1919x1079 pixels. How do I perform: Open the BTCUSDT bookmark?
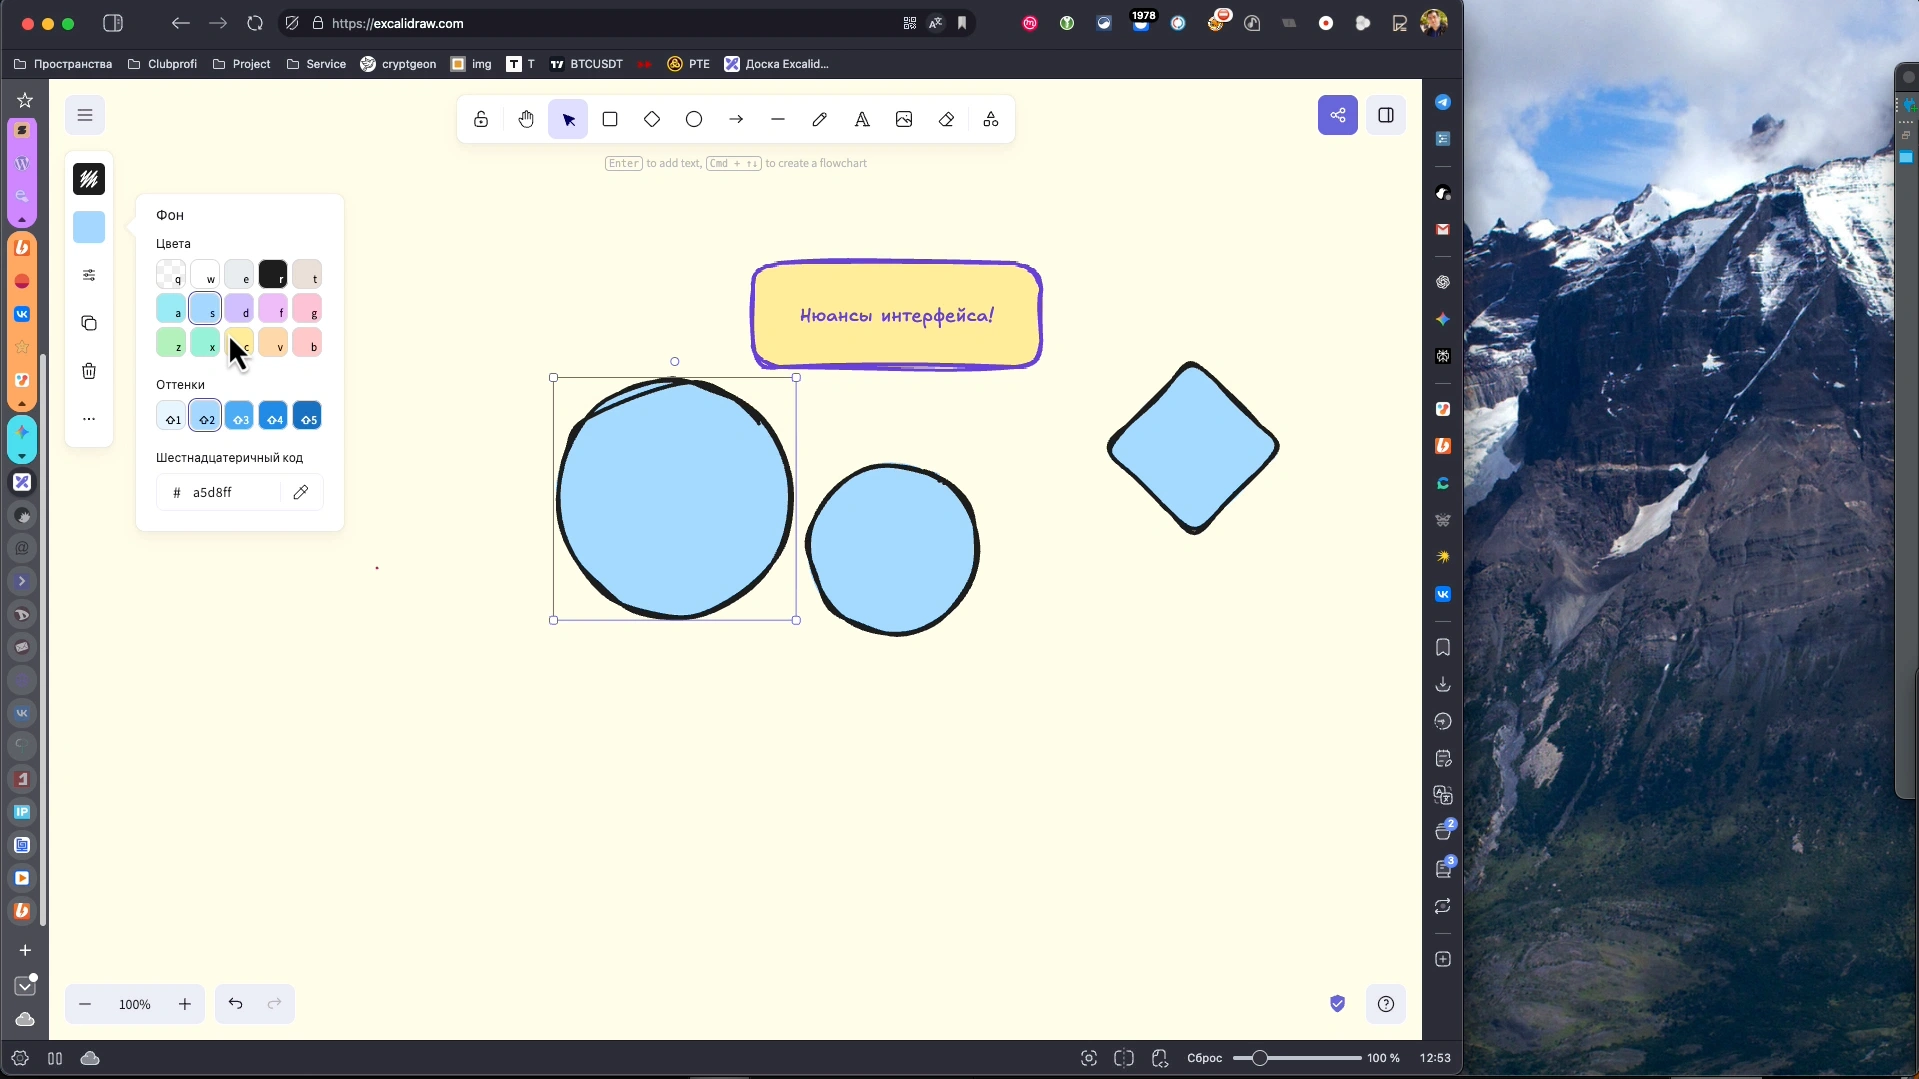(x=586, y=64)
